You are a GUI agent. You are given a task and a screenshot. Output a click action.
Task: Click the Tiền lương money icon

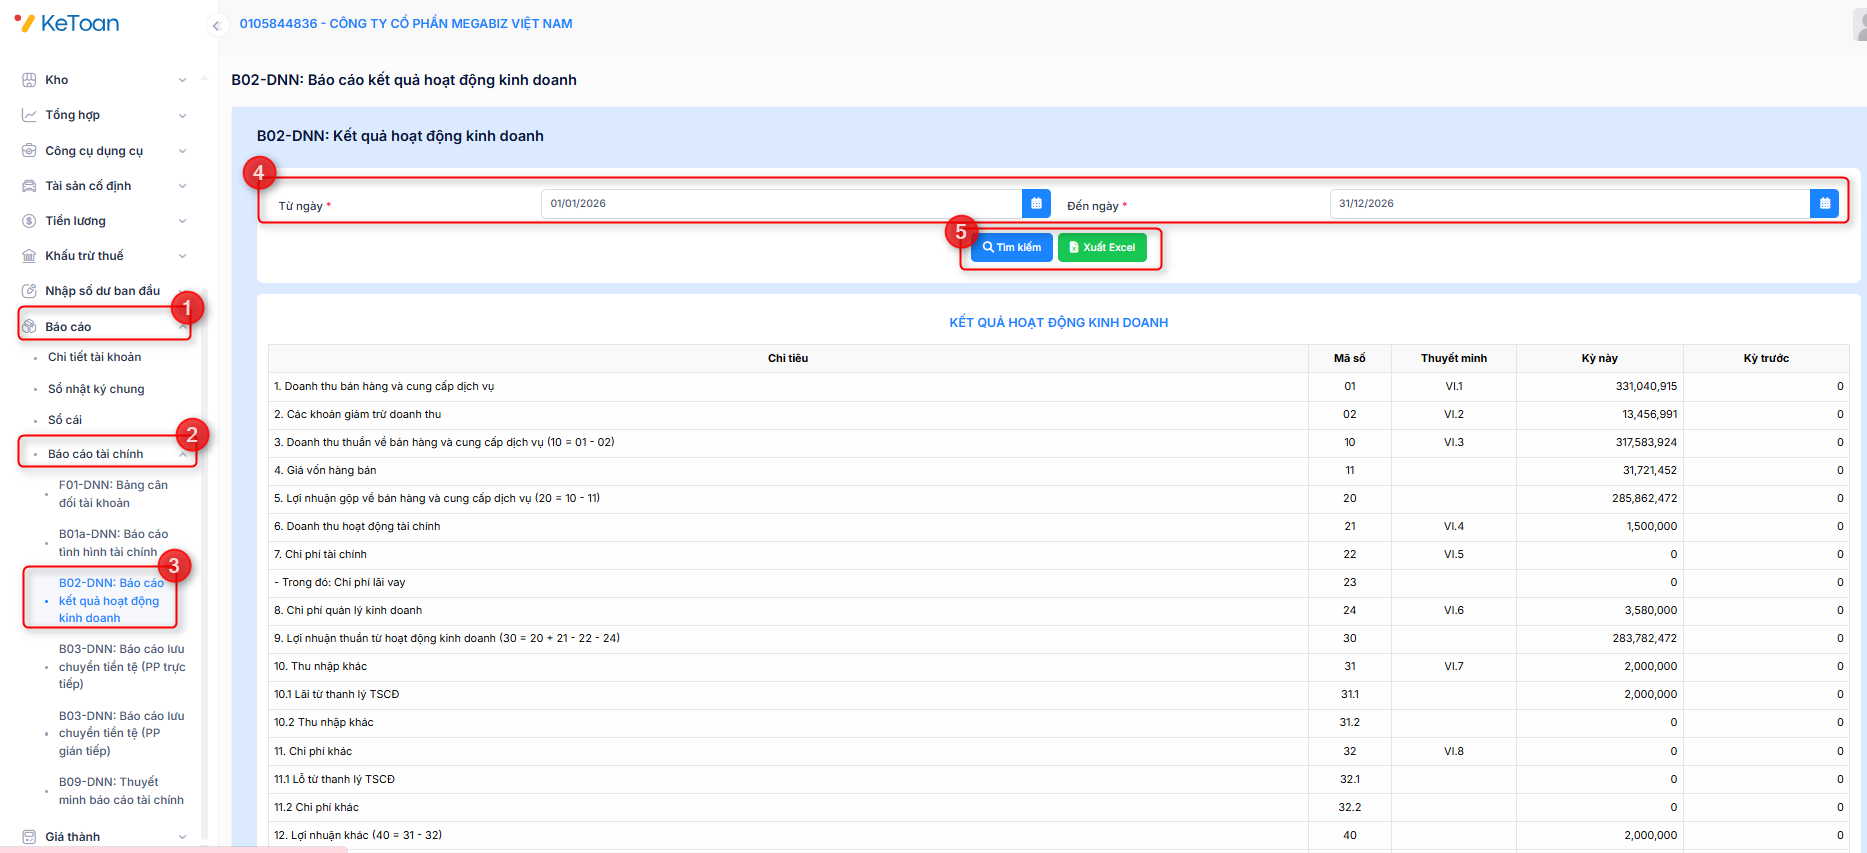(x=29, y=221)
